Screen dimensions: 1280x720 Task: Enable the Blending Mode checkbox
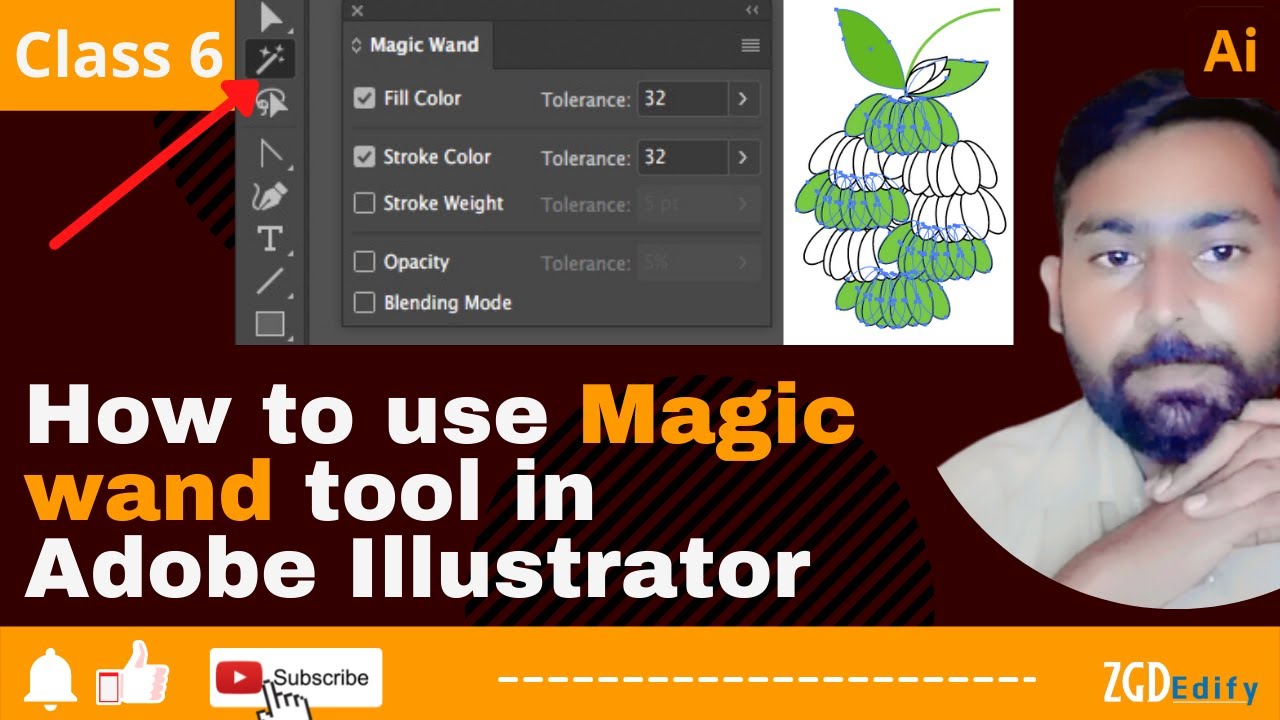[364, 302]
